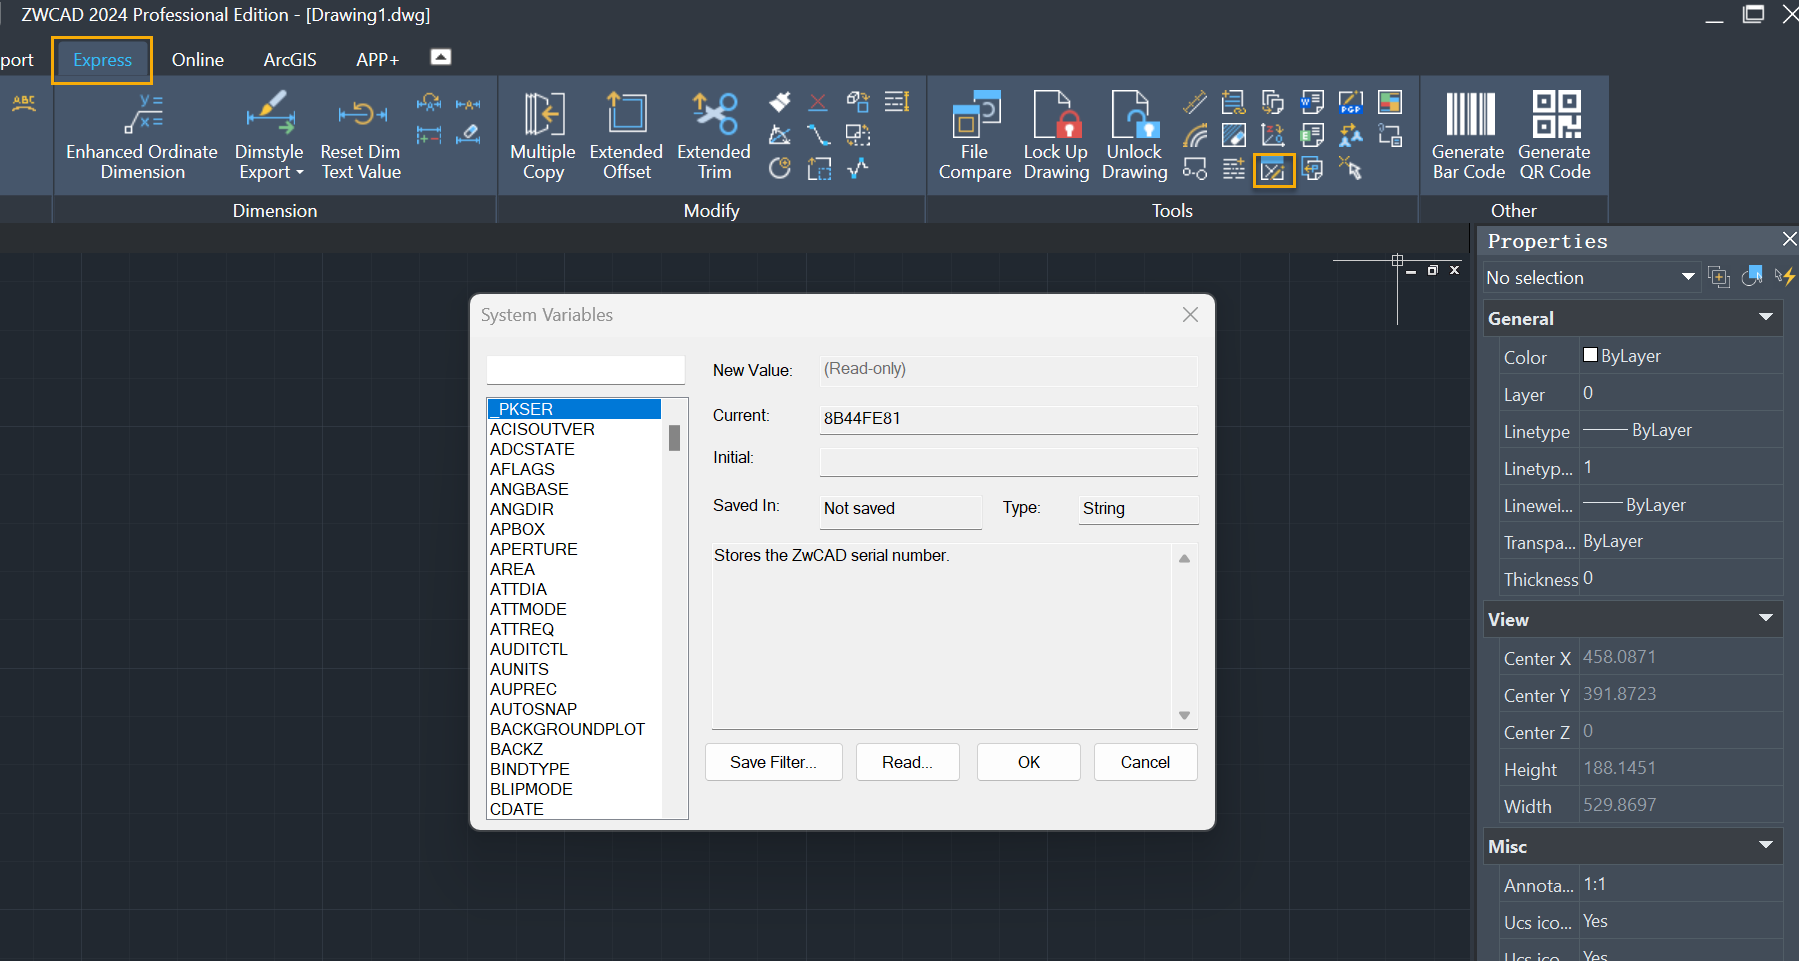Generate a QR Code

point(1555,136)
